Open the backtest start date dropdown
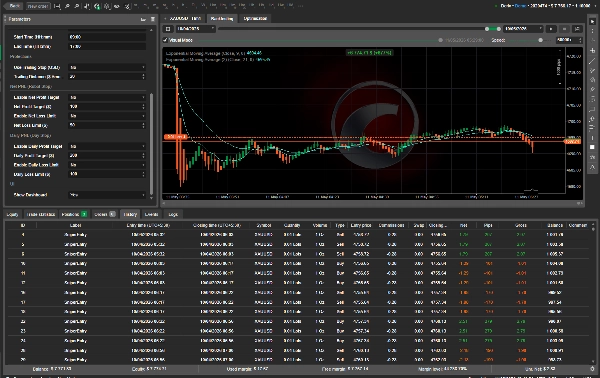This screenshot has width=600, height=378. pyautogui.click(x=196, y=29)
